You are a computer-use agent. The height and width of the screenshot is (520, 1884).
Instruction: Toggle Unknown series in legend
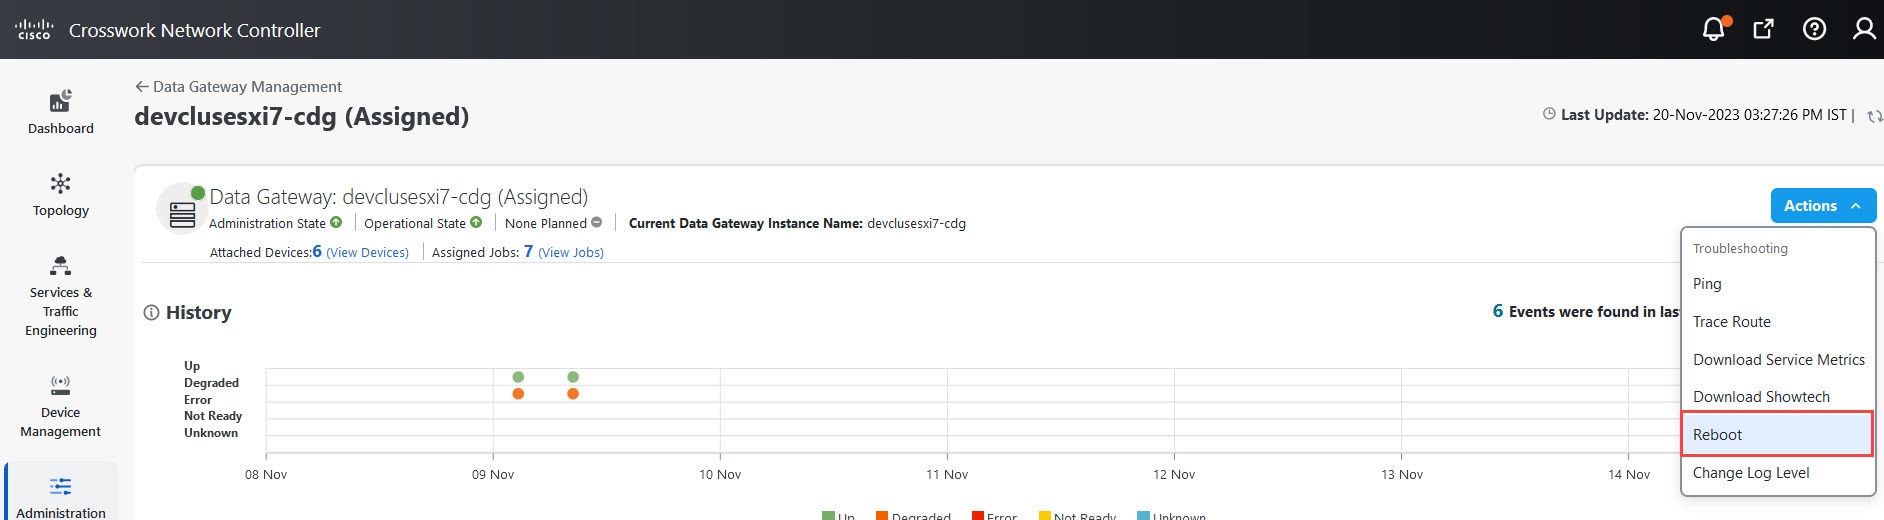click(1171, 516)
